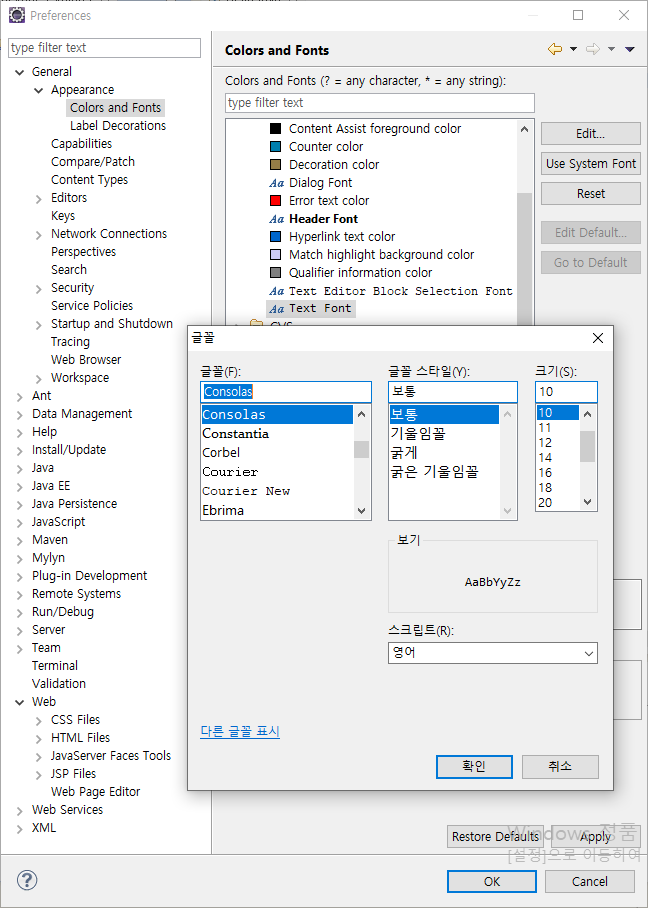Expand the XML tree node
Image resolution: width=648 pixels, height=908 pixels.
pyautogui.click(x=20, y=829)
